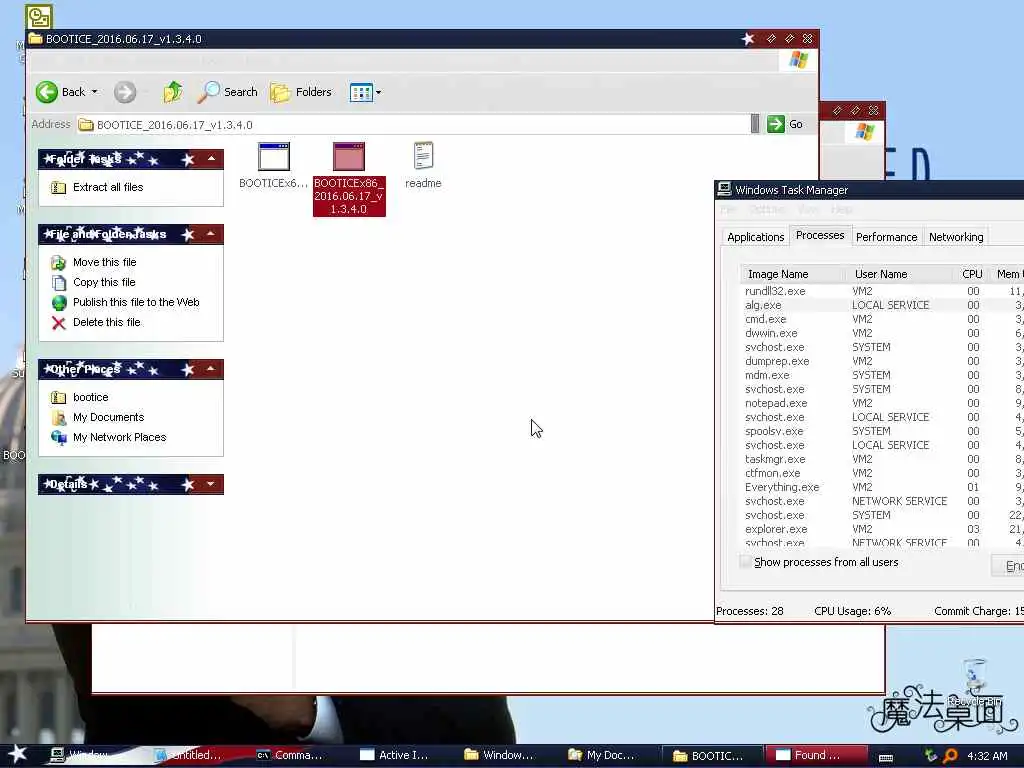The width and height of the screenshot is (1024, 768).
Task: Expand the Details panel
Action: point(211,484)
